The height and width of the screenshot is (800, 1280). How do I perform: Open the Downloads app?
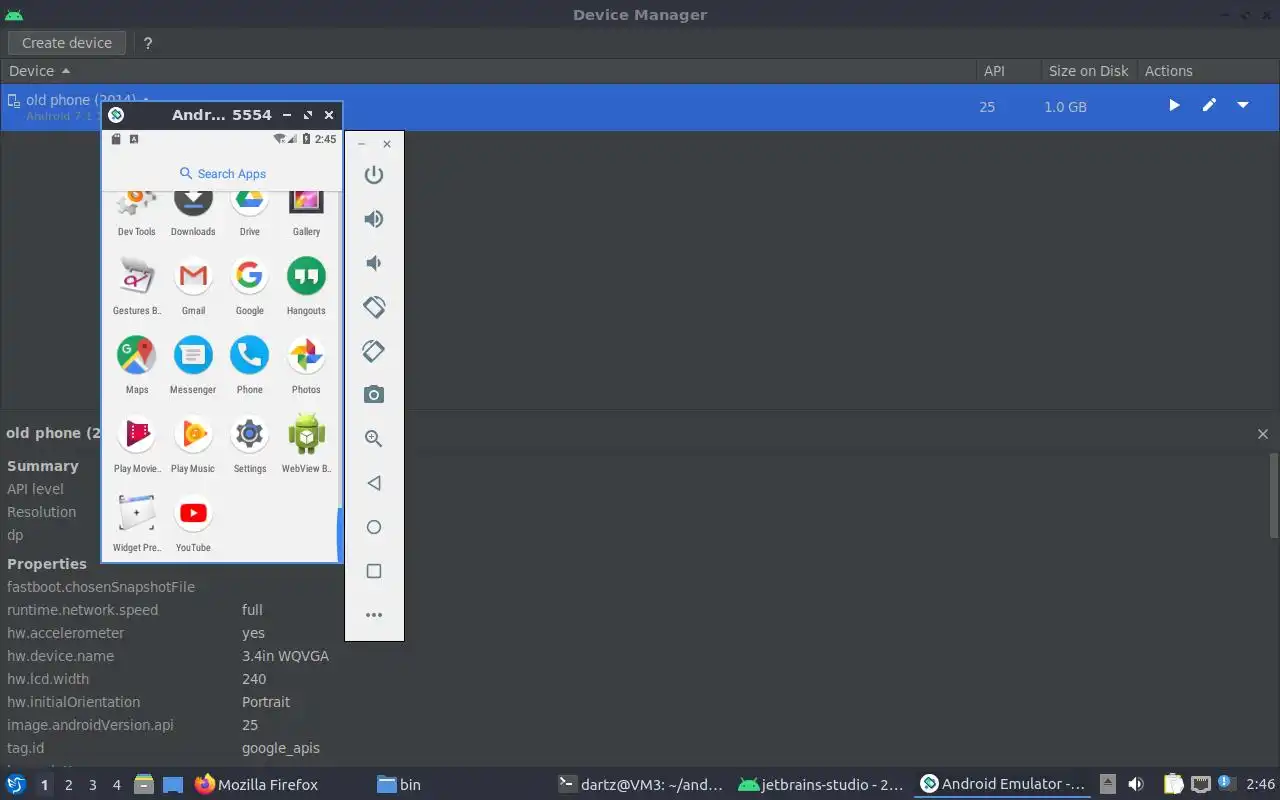tap(193, 212)
